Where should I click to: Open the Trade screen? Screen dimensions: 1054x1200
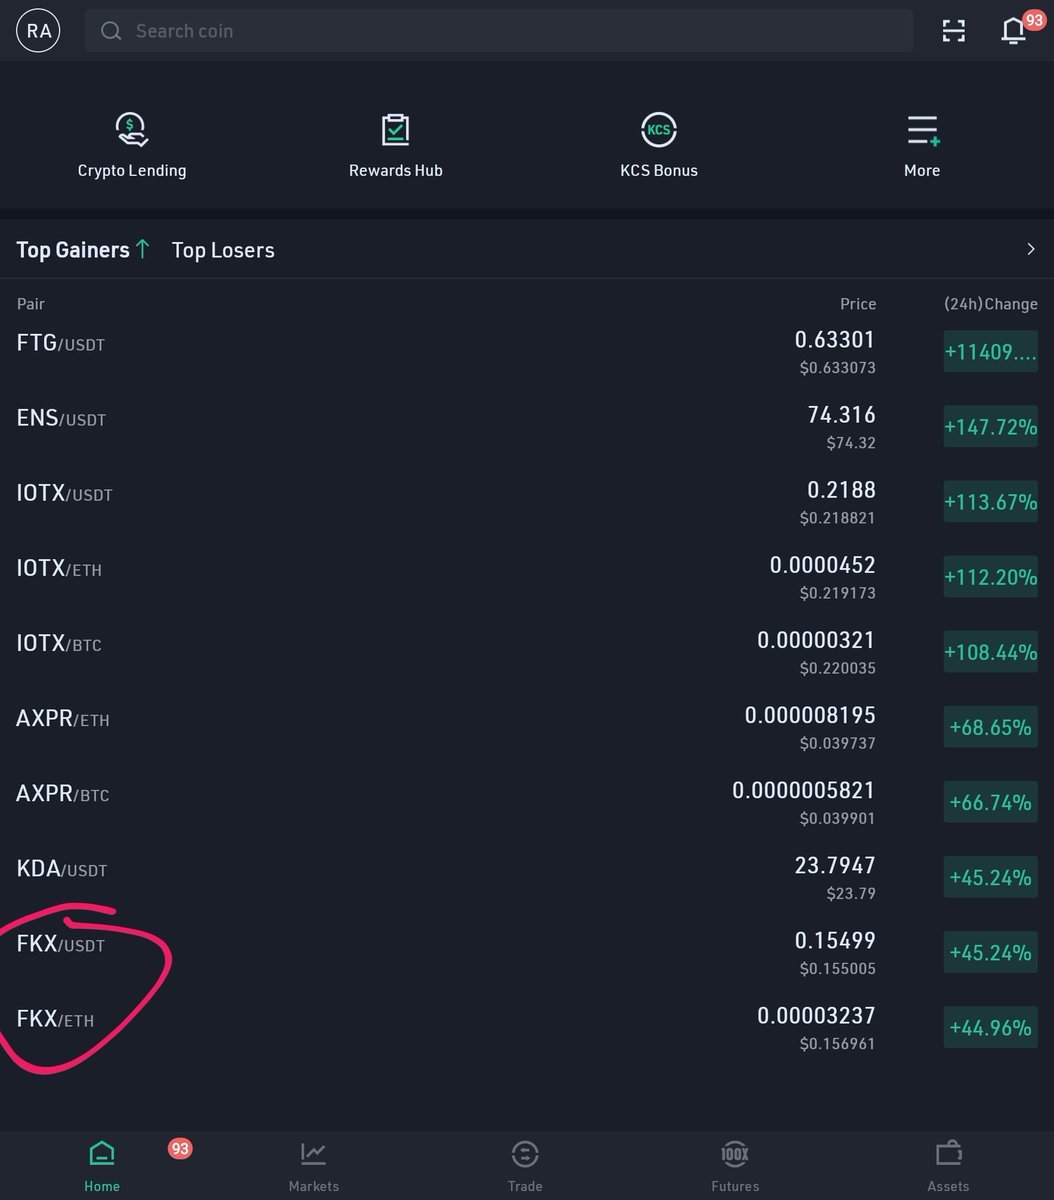pos(524,1165)
